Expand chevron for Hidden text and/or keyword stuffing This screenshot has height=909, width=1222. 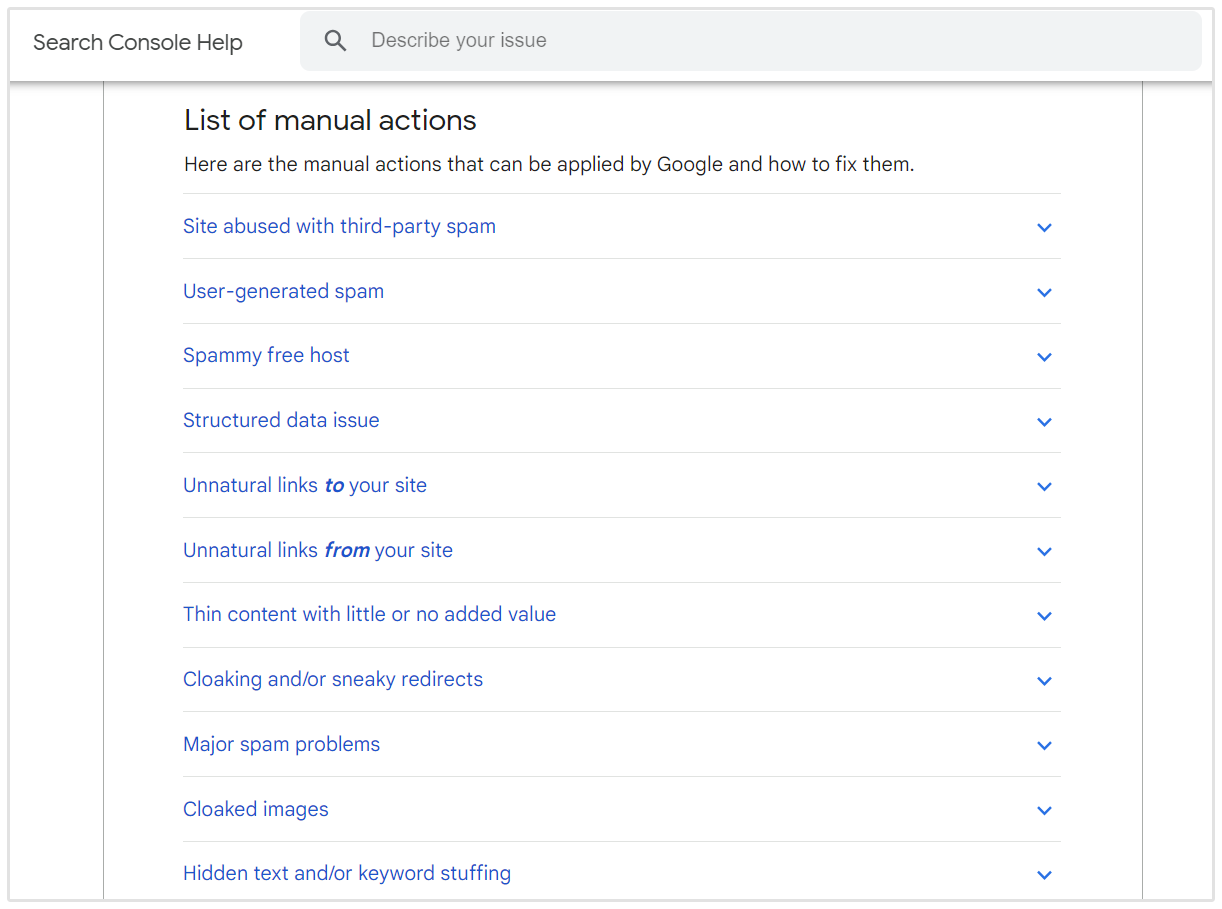click(1044, 875)
